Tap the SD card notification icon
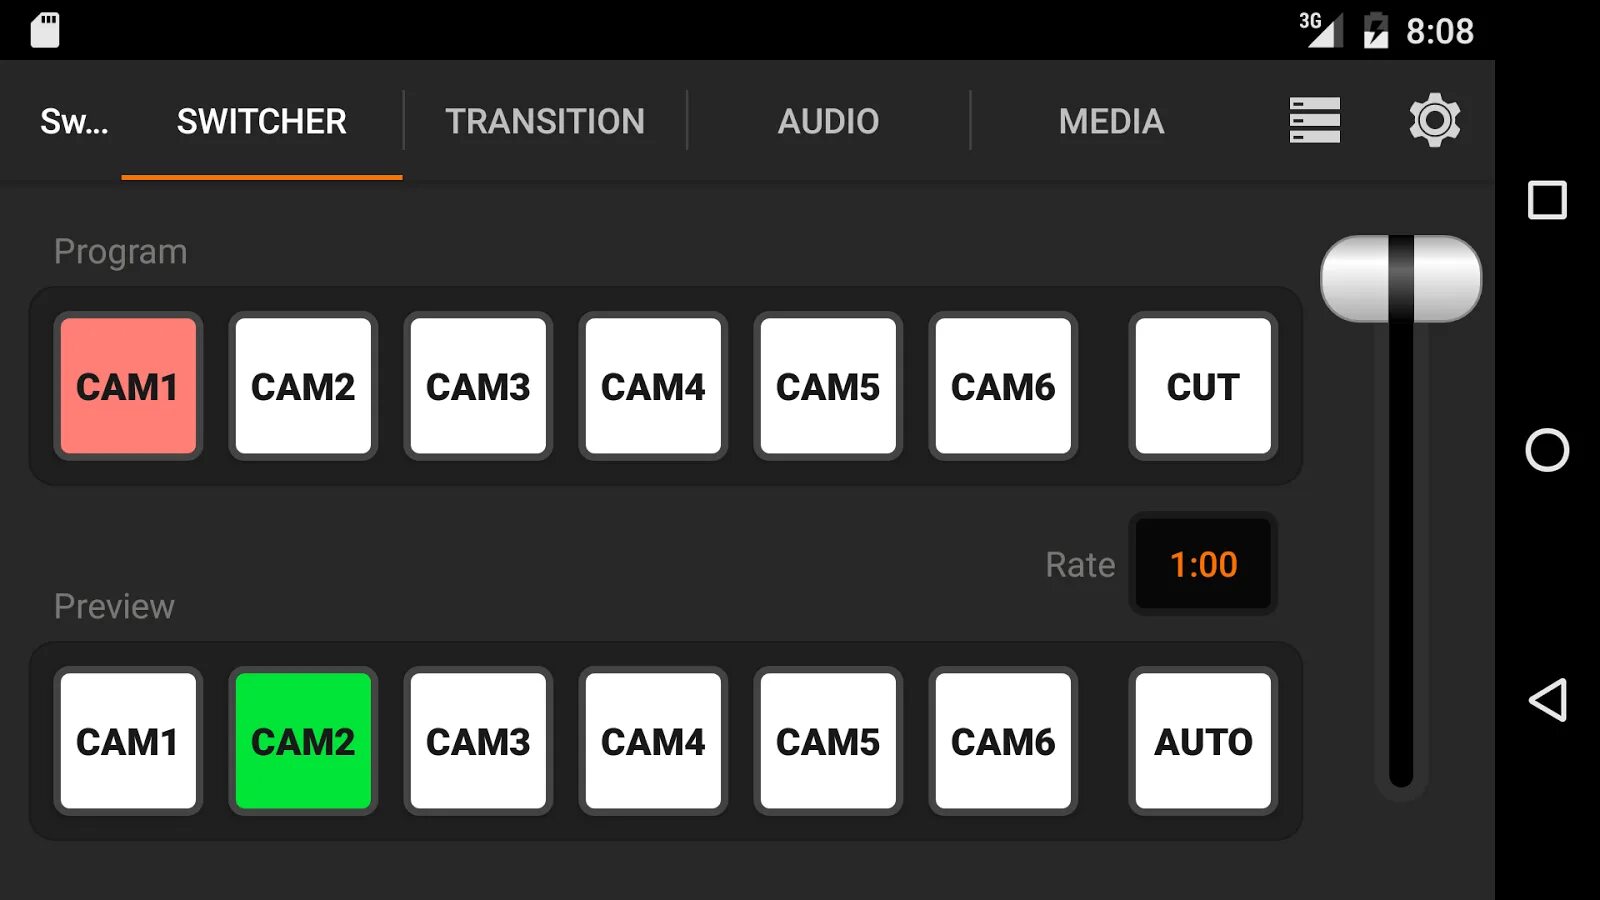This screenshot has height=900, width=1600. click(x=45, y=30)
